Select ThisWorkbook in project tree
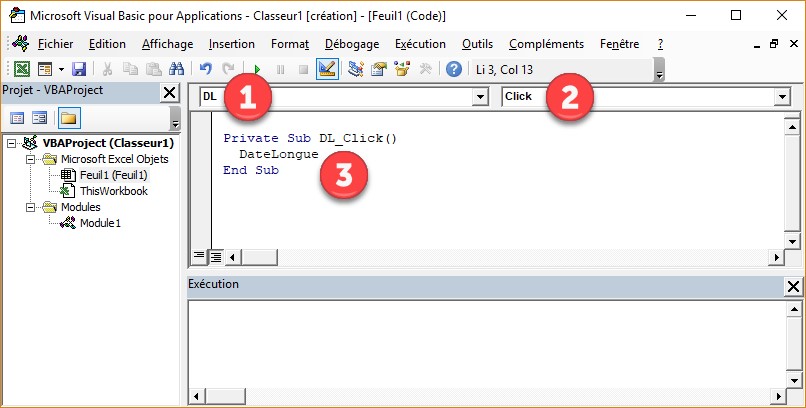This screenshot has width=806, height=408. tap(114, 191)
